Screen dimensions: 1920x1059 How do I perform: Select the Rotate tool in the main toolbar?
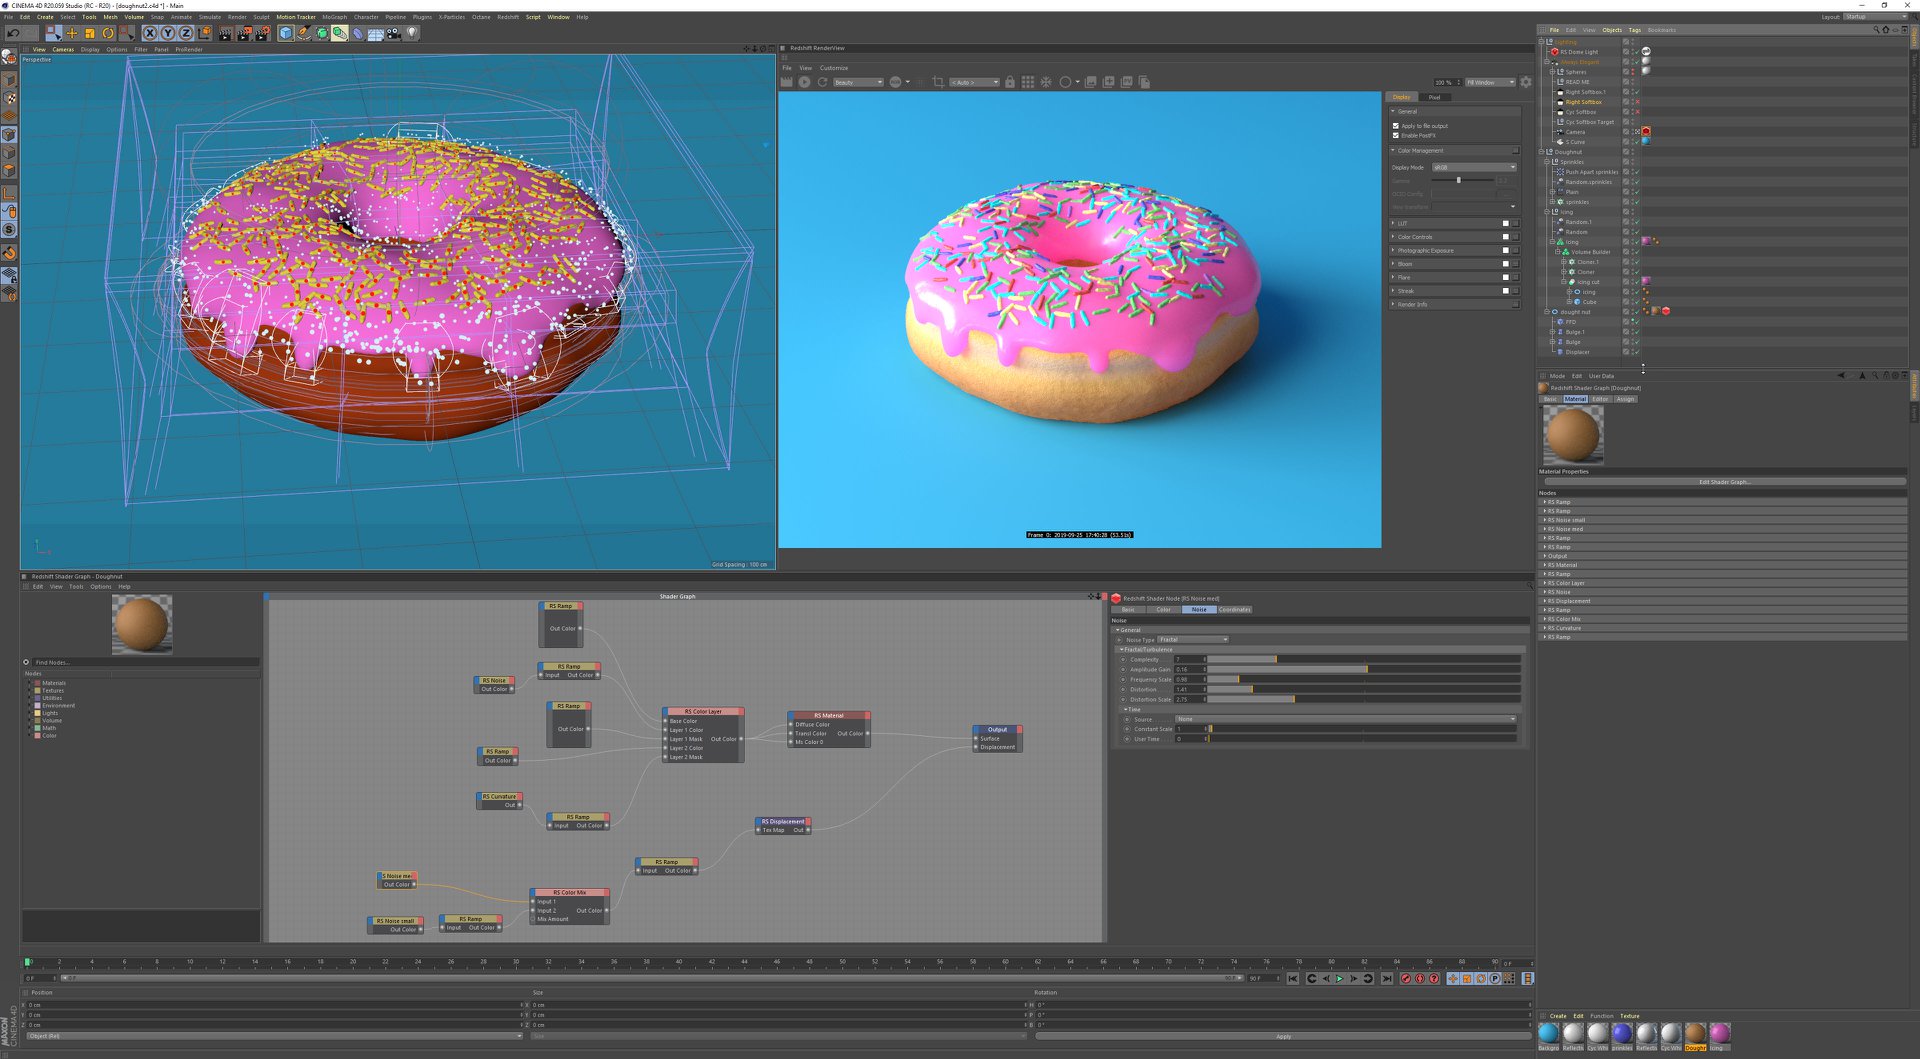pos(108,33)
